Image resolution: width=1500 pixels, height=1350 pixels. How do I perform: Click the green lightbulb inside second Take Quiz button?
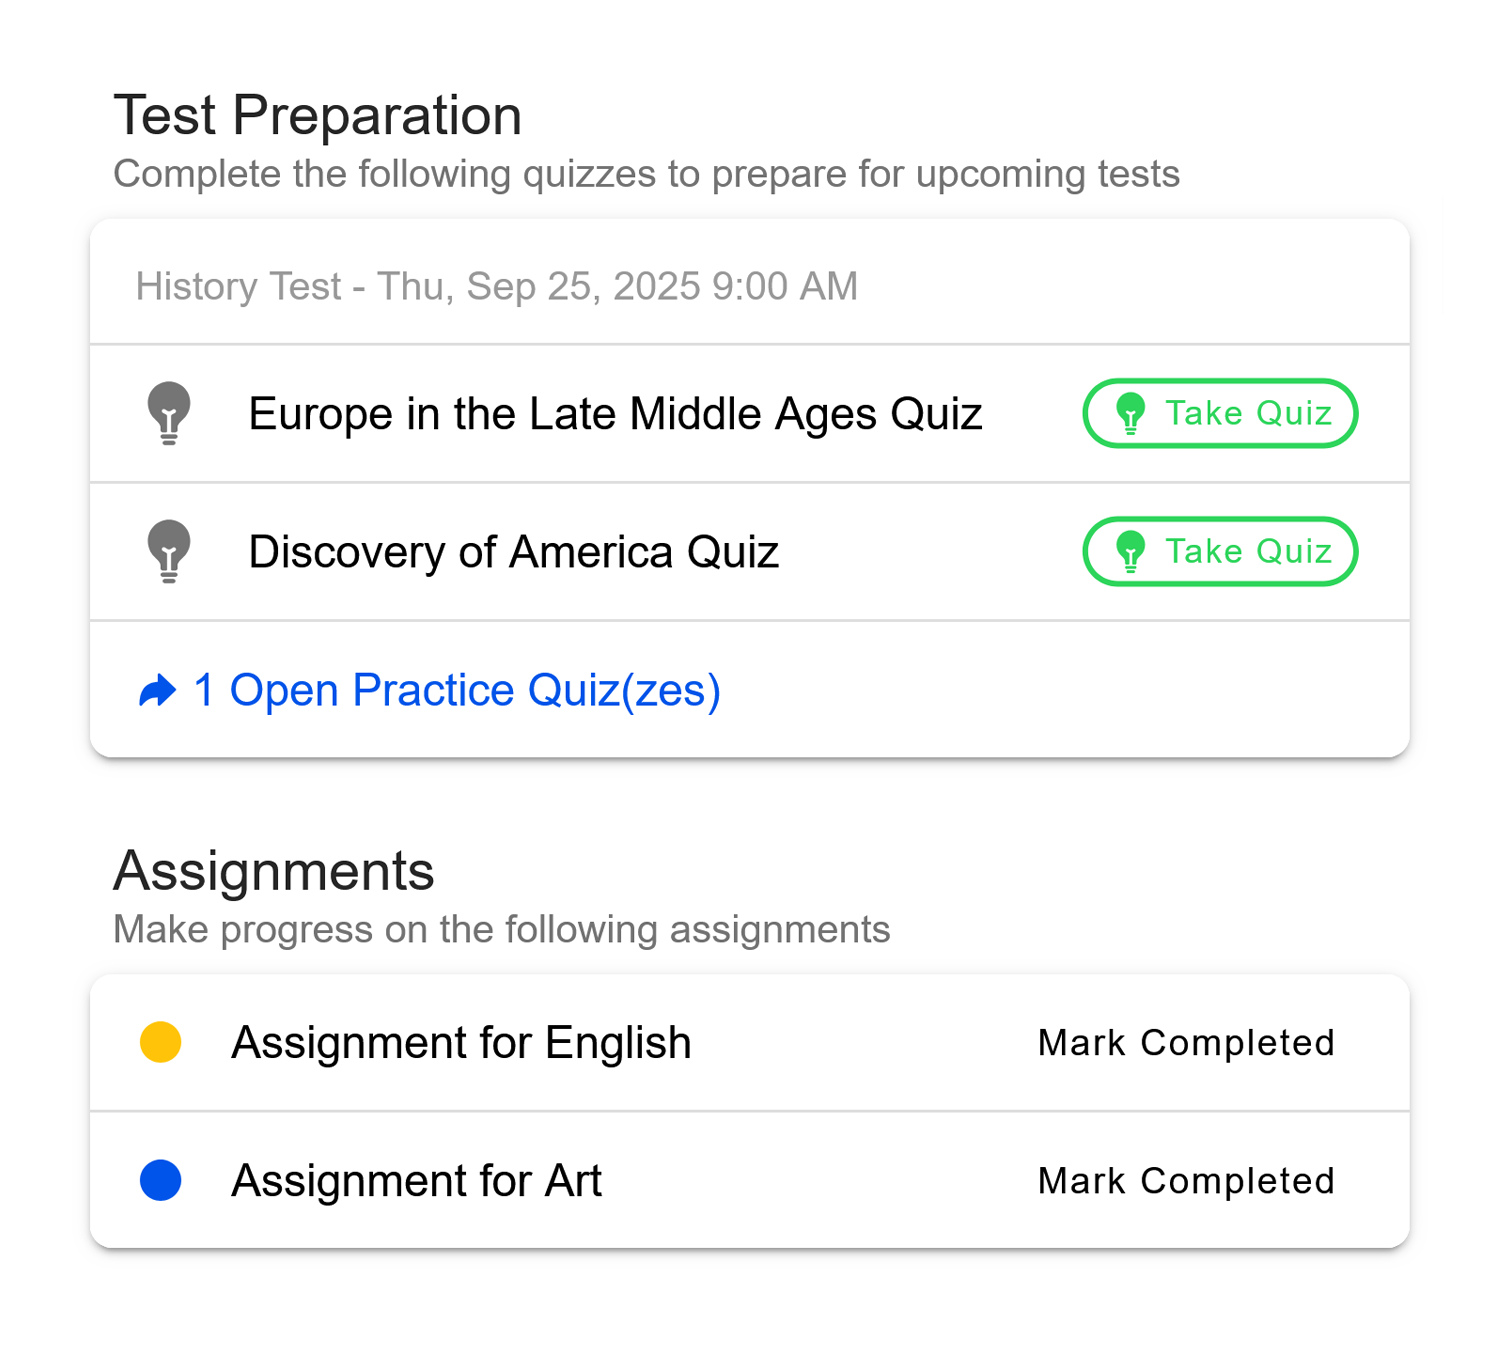click(1131, 551)
